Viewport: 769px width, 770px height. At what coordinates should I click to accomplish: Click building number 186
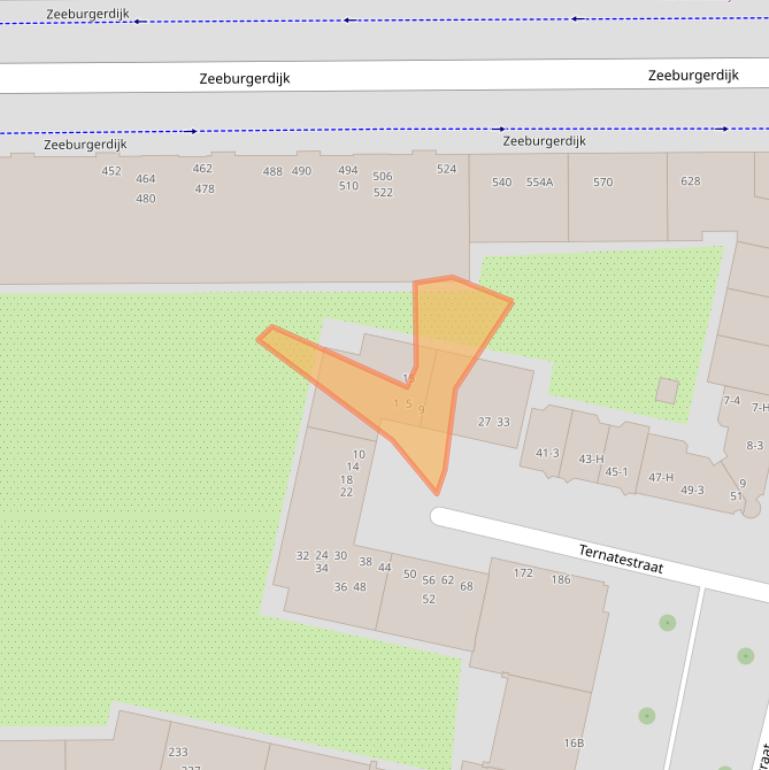pyautogui.click(x=560, y=580)
